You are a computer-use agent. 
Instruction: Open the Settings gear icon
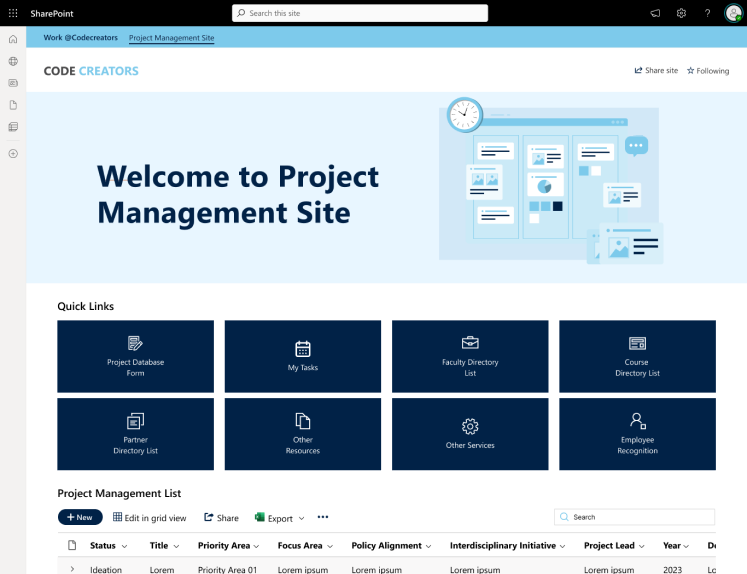tap(681, 13)
